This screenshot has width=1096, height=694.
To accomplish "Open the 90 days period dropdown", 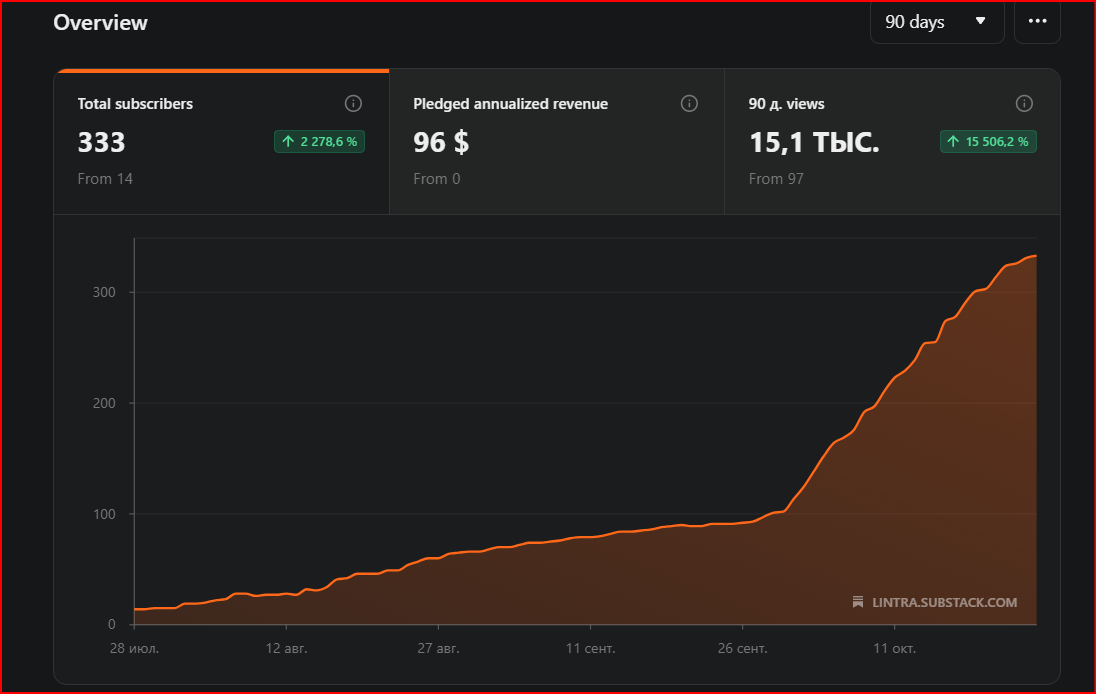I will pos(937,22).
